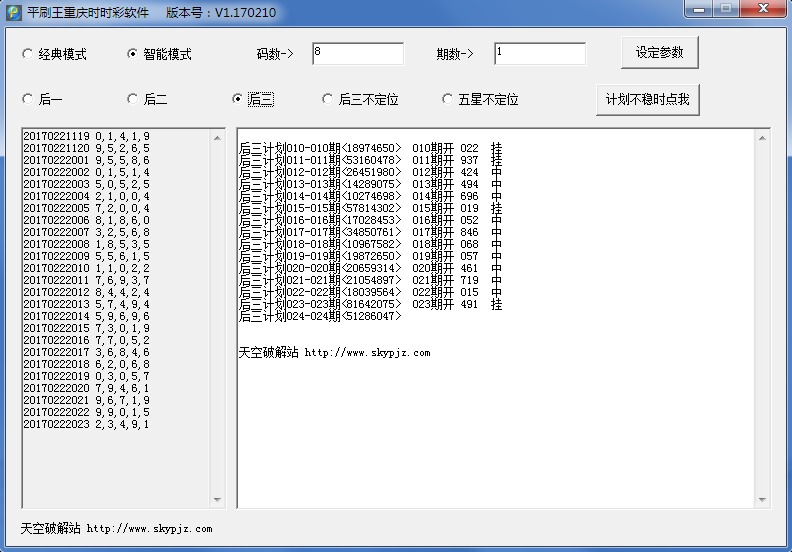Click the app icon in title bar
Image resolution: width=792 pixels, height=552 pixels.
pyautogui.click(x=14, y=11)
